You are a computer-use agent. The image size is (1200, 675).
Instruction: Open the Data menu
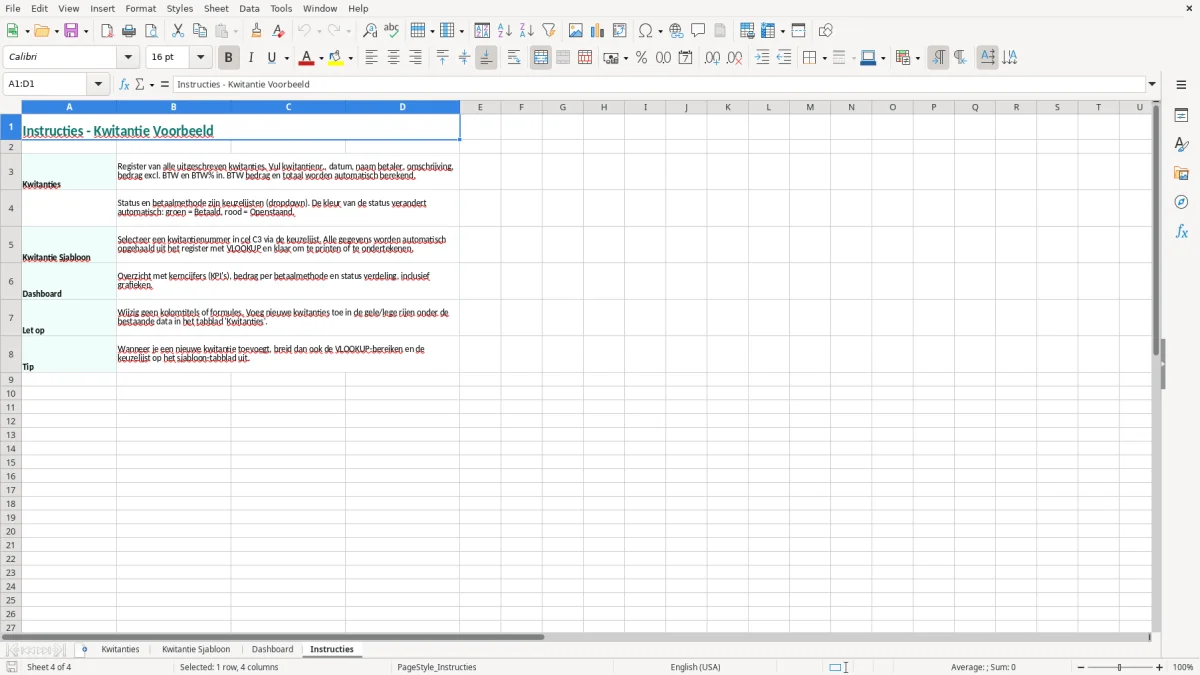pyautogui.click(x=249, y=8)
